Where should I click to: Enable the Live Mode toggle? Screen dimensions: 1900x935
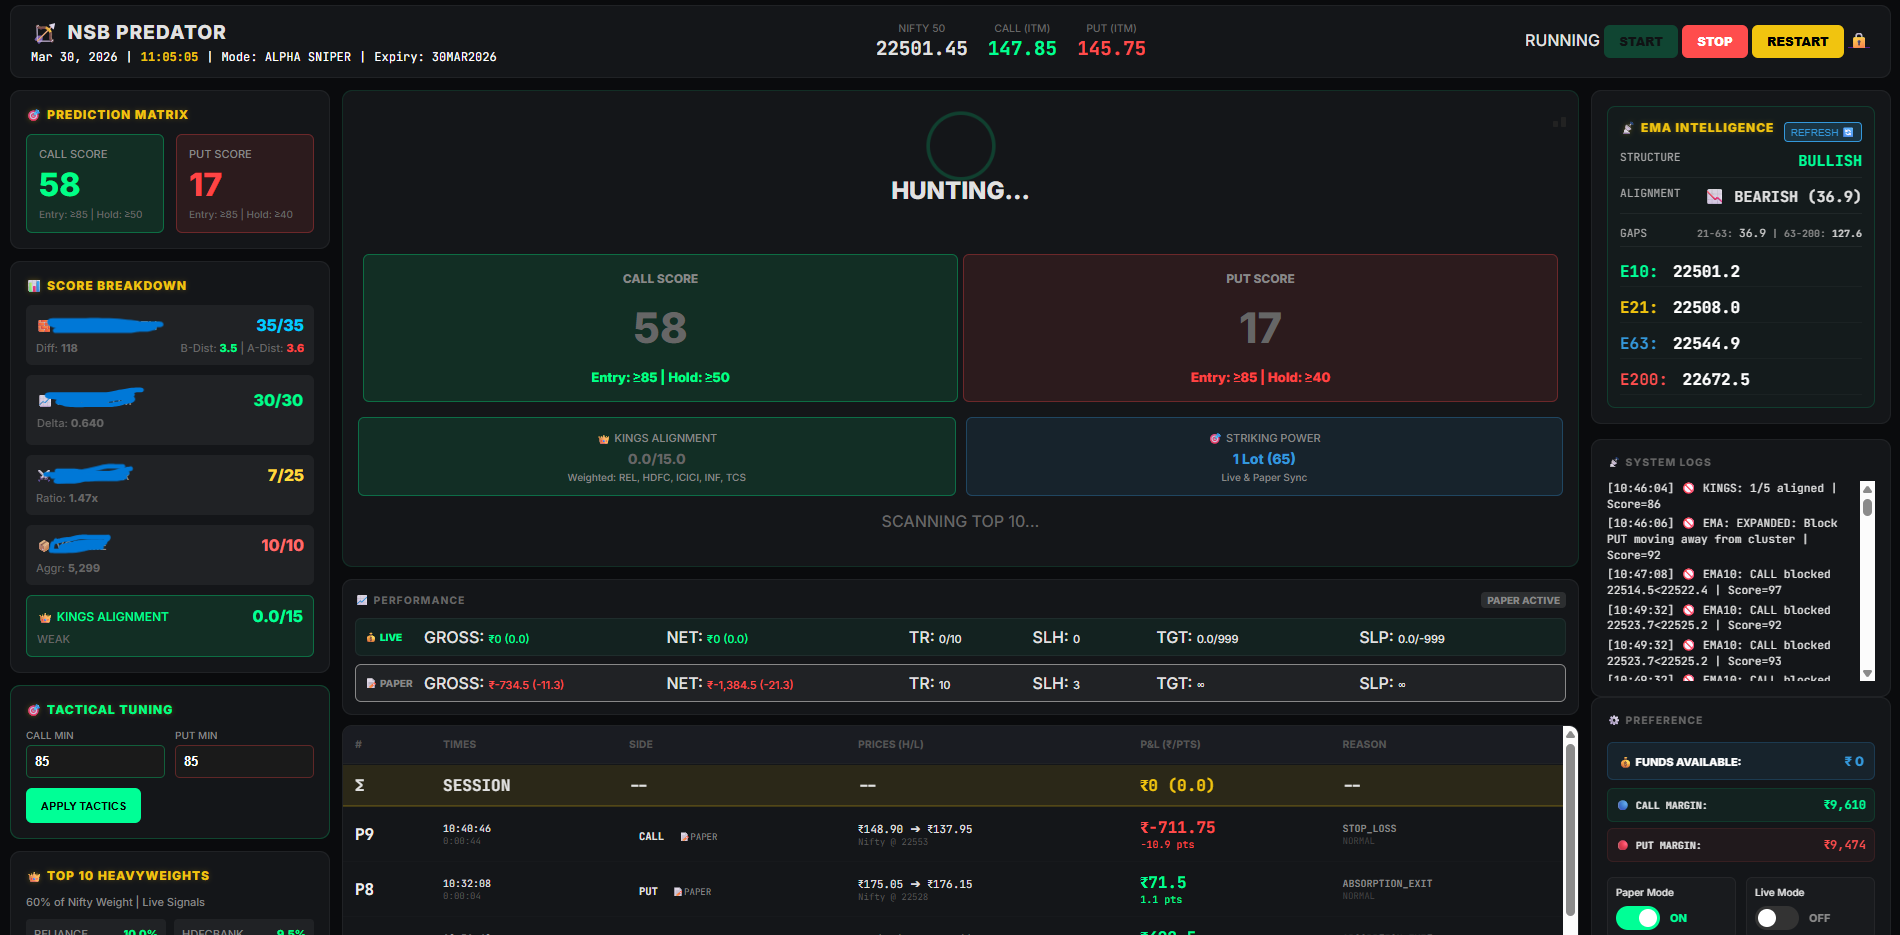click(x=1776, y=917)
